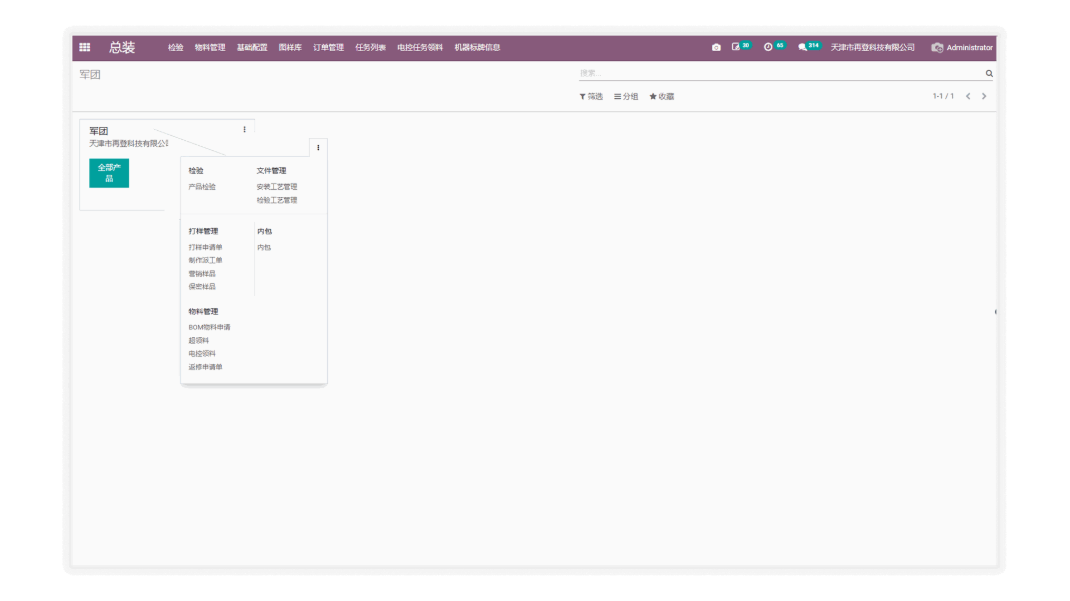Screen dimensions: 1070x601
Task: Select 产品检验 in the popup menu
Action: click(x=202, y=187)
